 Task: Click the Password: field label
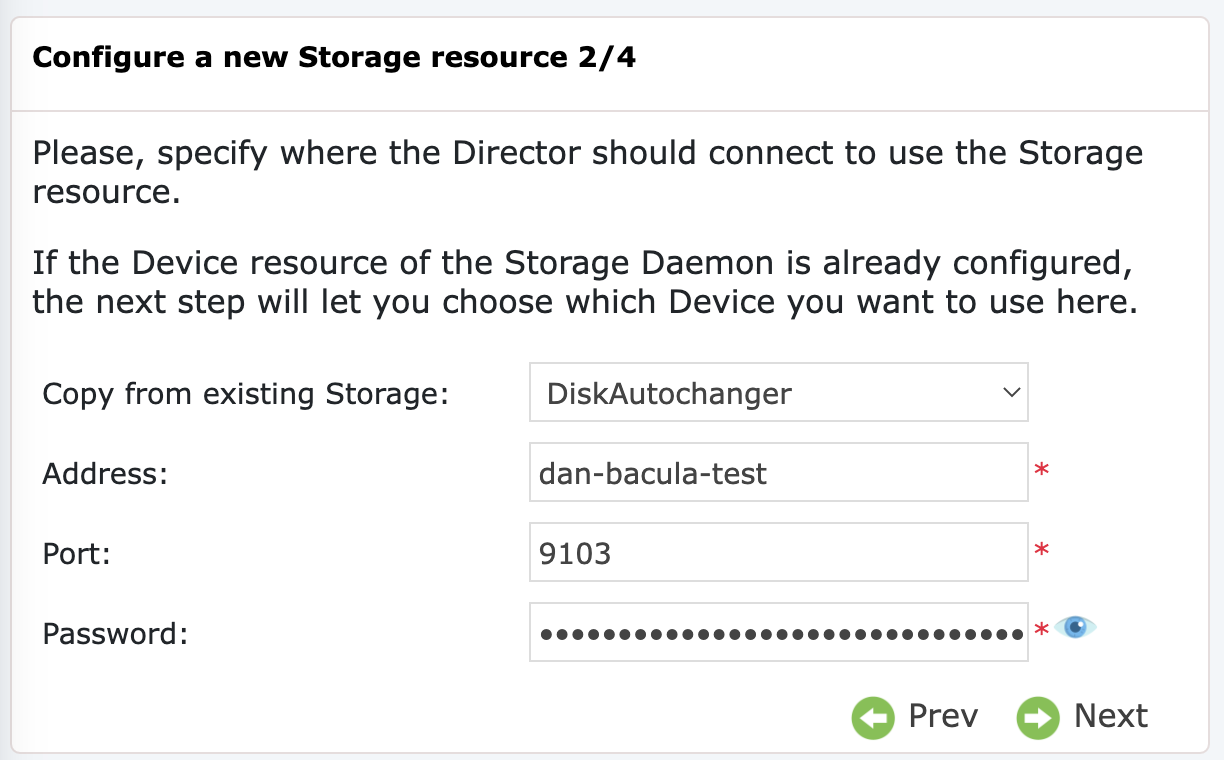pos(115,633)
